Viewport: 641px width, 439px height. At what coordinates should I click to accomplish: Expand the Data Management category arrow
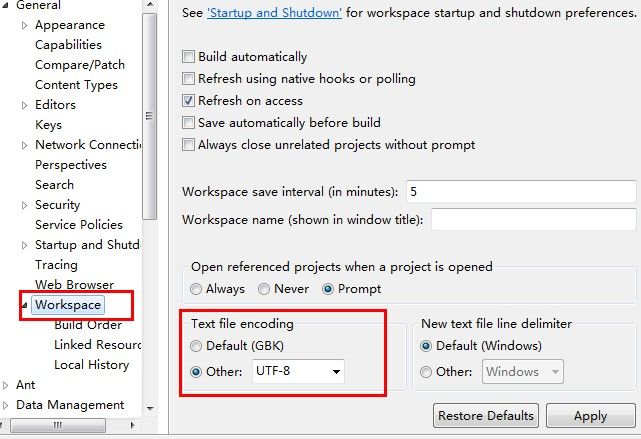click(x=5, y=405)
